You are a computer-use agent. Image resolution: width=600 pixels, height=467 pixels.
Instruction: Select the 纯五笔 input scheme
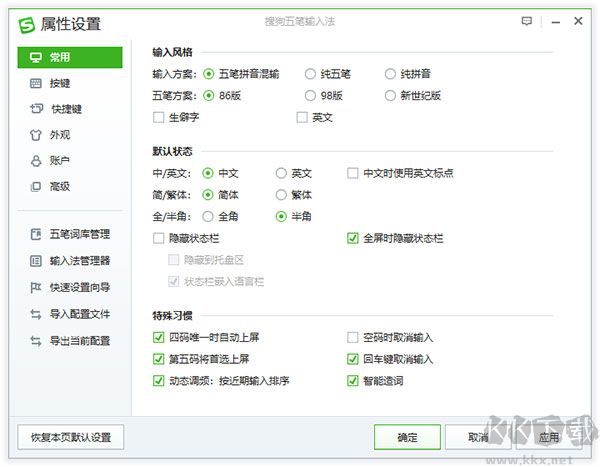tap(310, 74)
